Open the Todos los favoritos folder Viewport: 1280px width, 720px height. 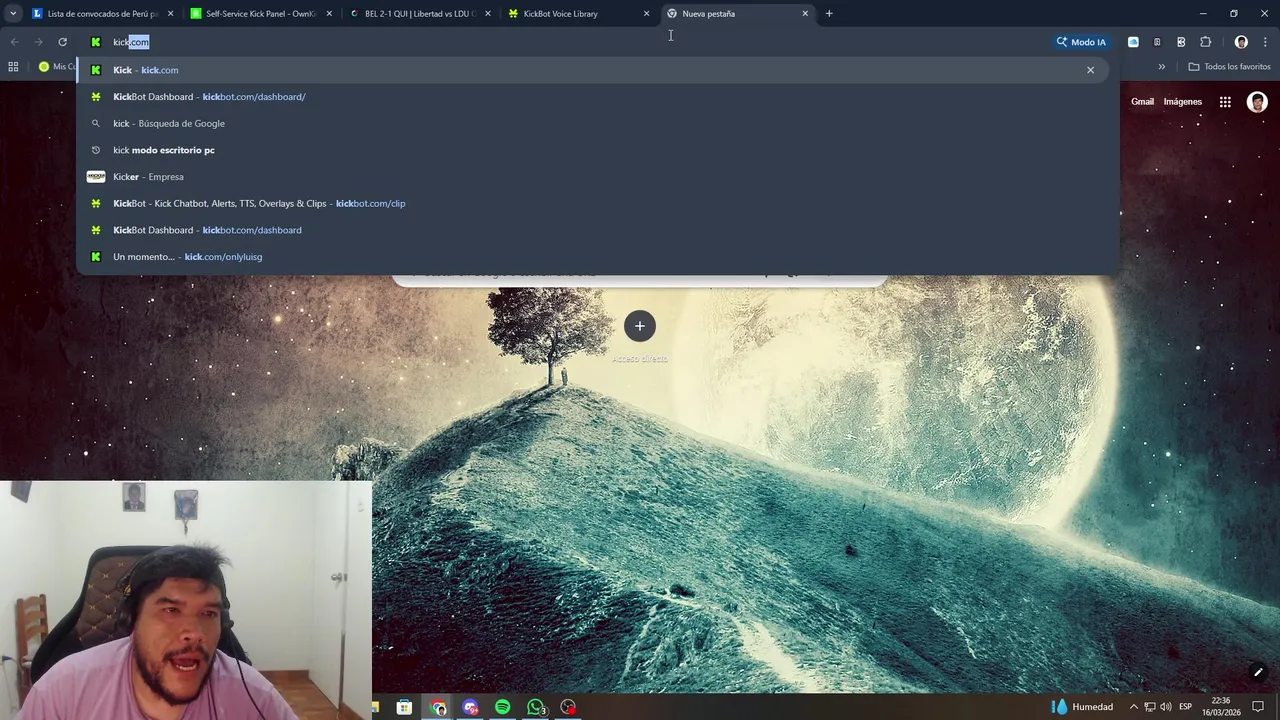pyautogui.click(x=1229, y=67)
